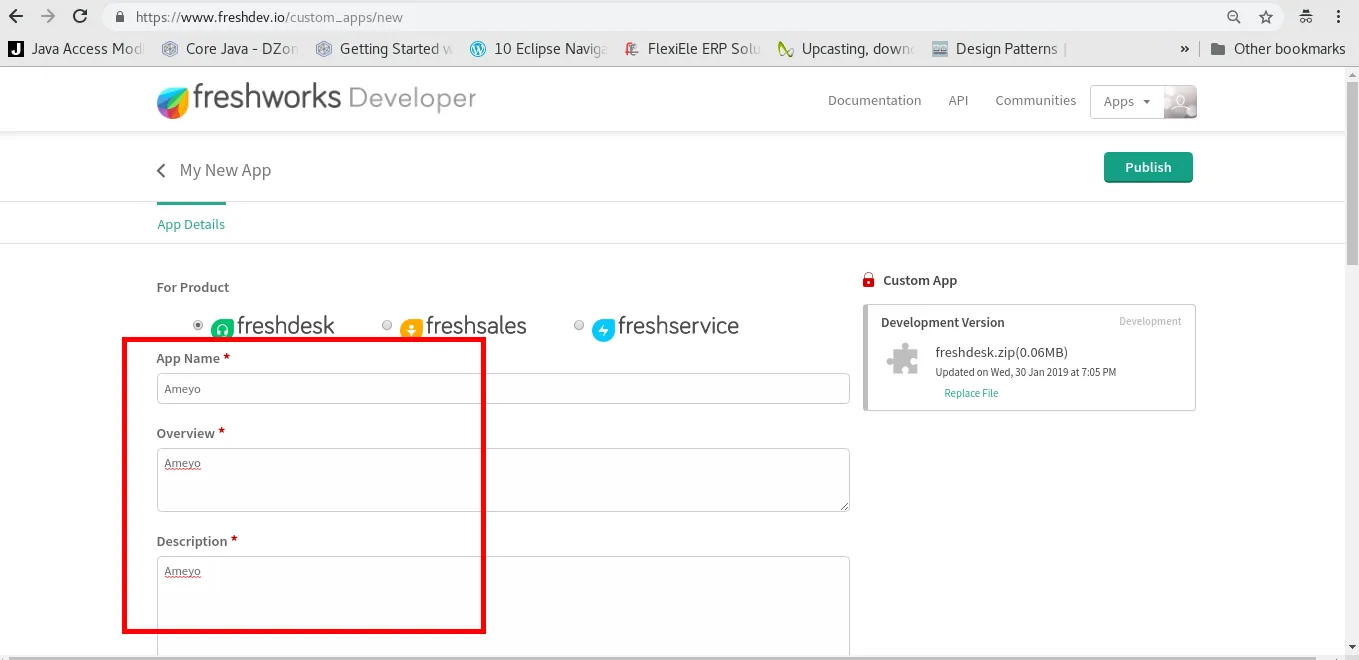Expand the Apps dropdown in header

(x=1127, y=101)
